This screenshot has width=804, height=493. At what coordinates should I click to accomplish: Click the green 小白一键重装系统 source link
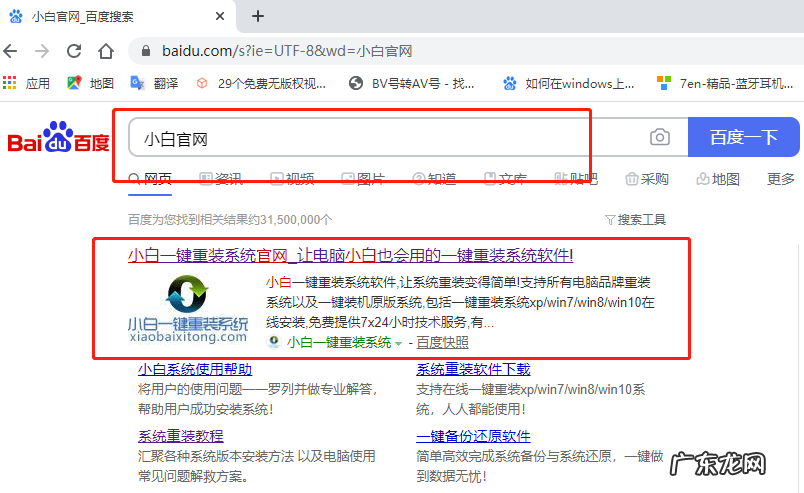[x=339, y=342]
